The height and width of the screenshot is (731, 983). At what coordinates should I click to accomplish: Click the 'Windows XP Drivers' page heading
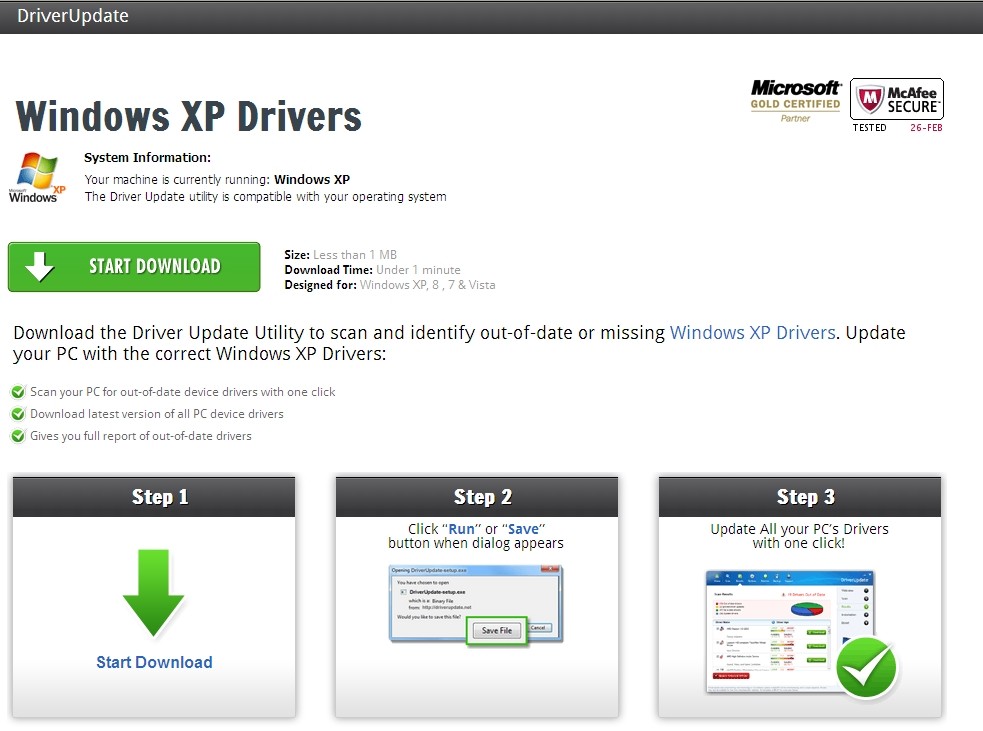pyautogui.click(x=188, y=117)
